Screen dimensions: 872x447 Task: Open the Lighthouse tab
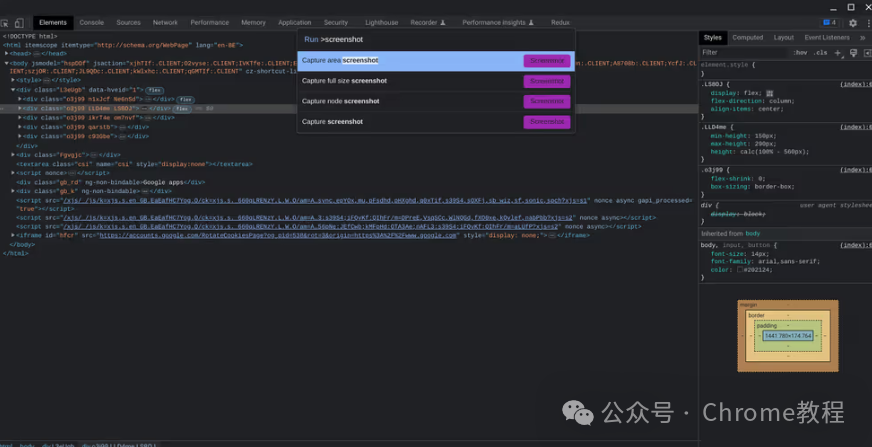pos(382,23)
